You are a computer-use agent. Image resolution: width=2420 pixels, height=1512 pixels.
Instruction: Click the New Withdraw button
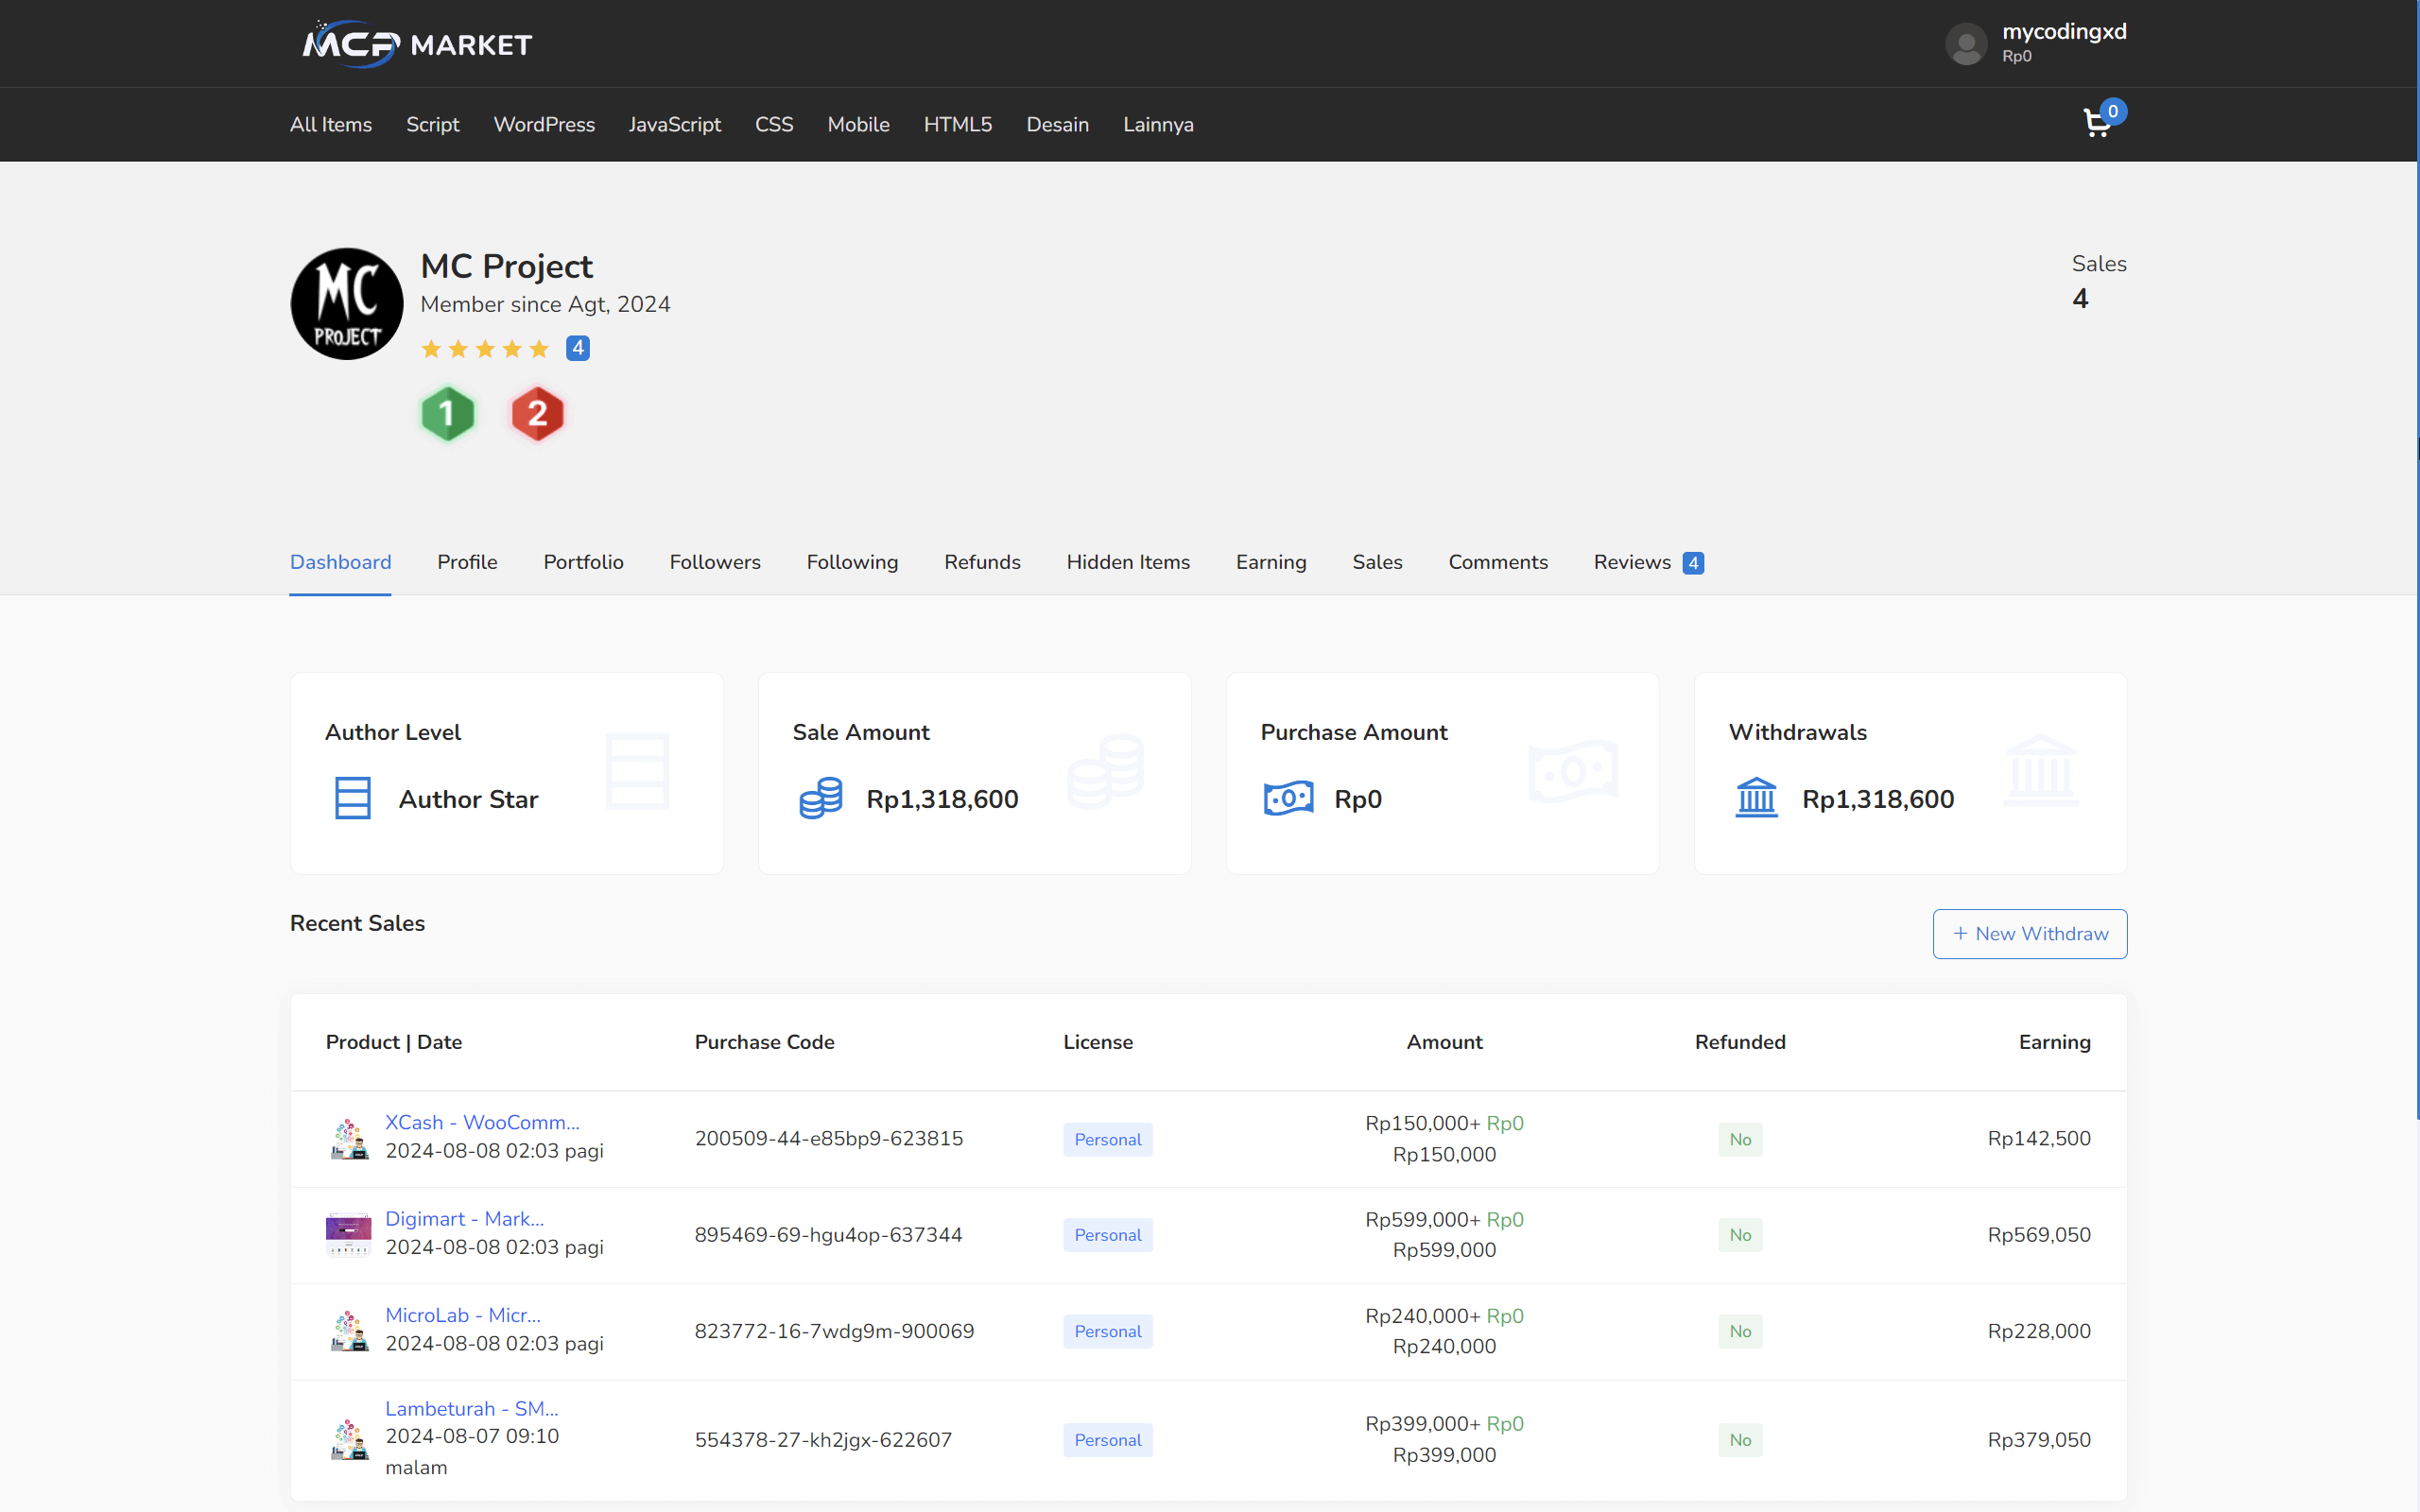(2030, 933)
